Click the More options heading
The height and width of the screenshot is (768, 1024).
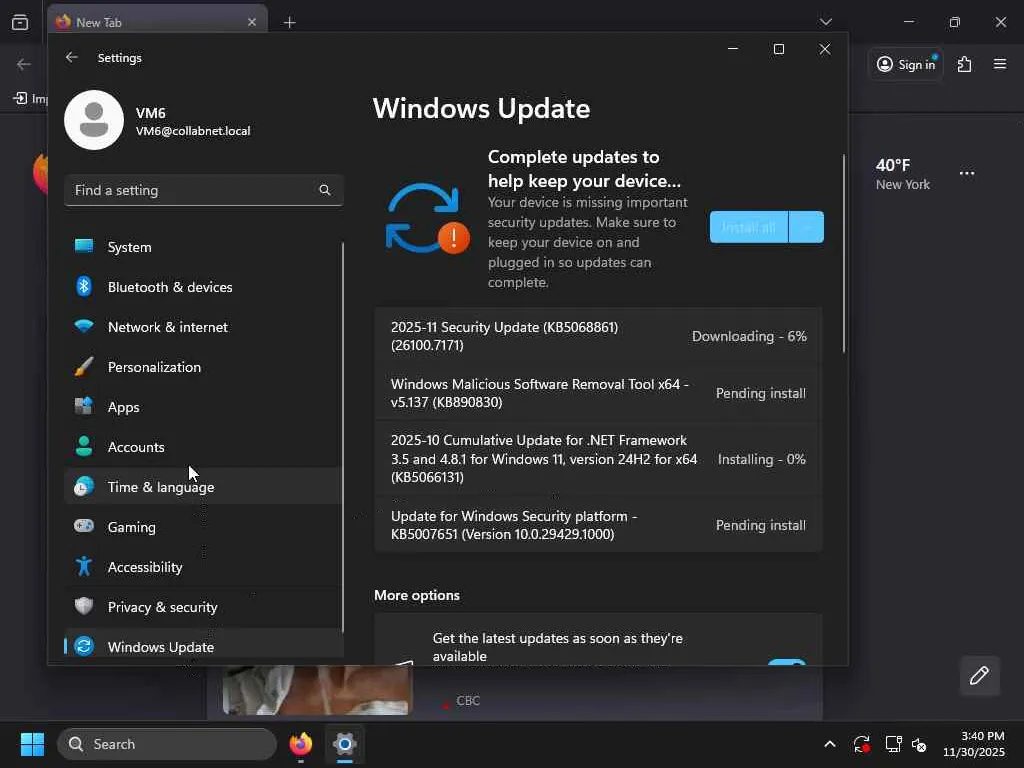click(x=417, y=595)
